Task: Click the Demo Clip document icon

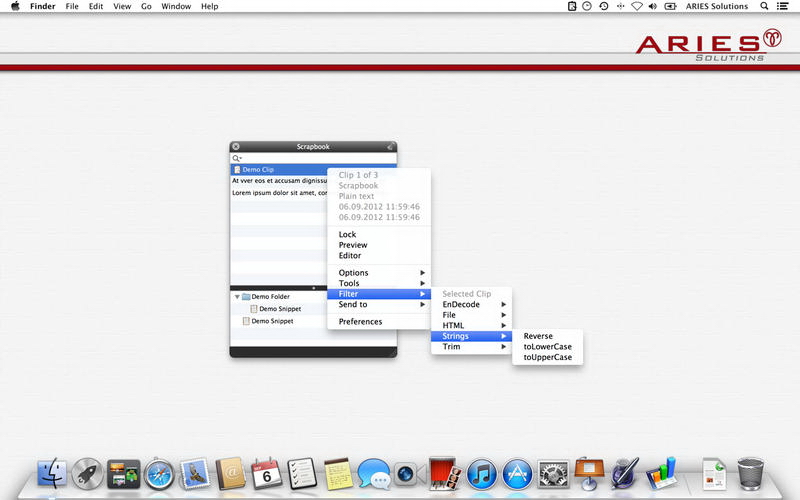Action: [237, 170]
